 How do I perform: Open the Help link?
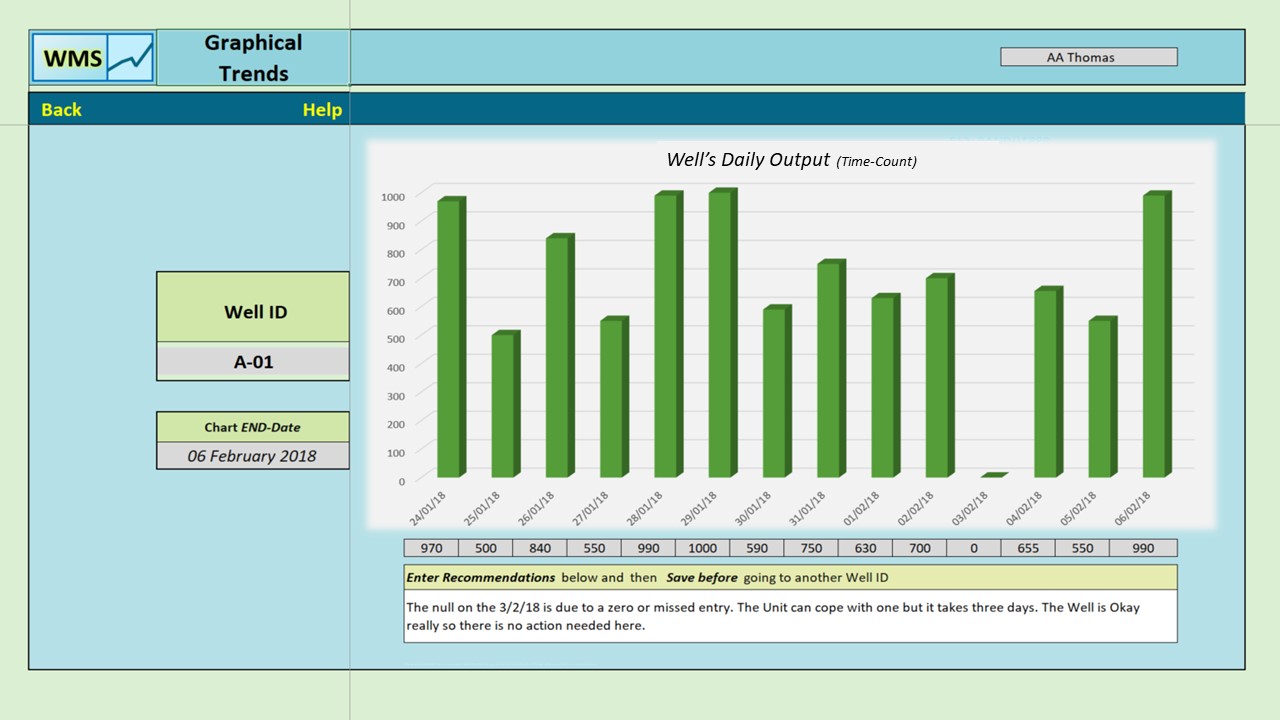tap(322, 110)
